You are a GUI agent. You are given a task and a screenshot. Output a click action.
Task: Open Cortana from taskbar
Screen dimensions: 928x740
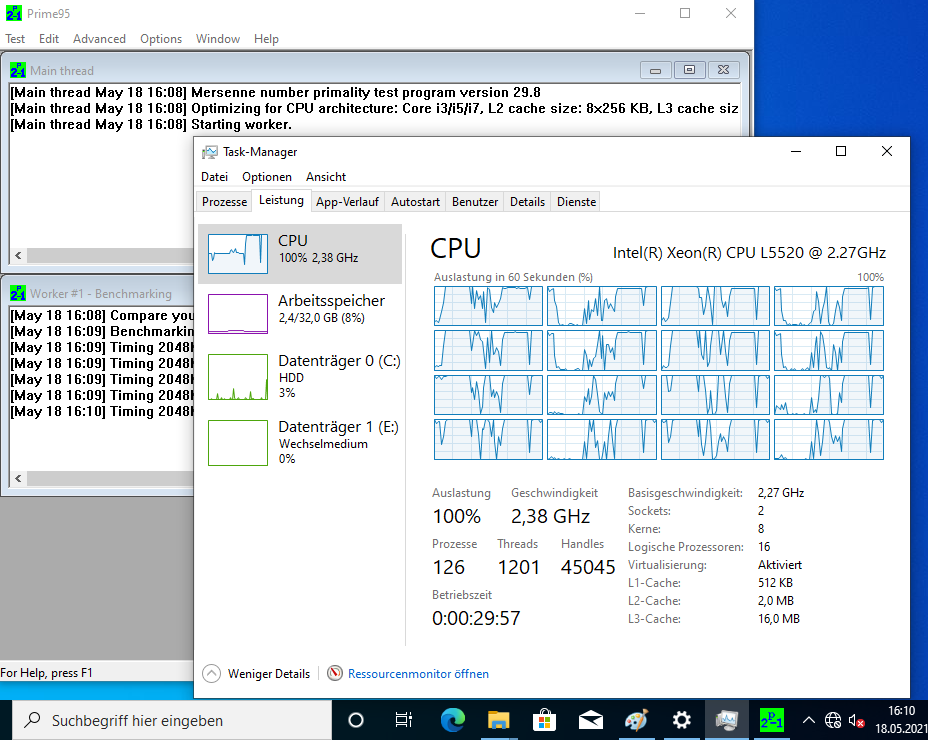tap(356, 720)
